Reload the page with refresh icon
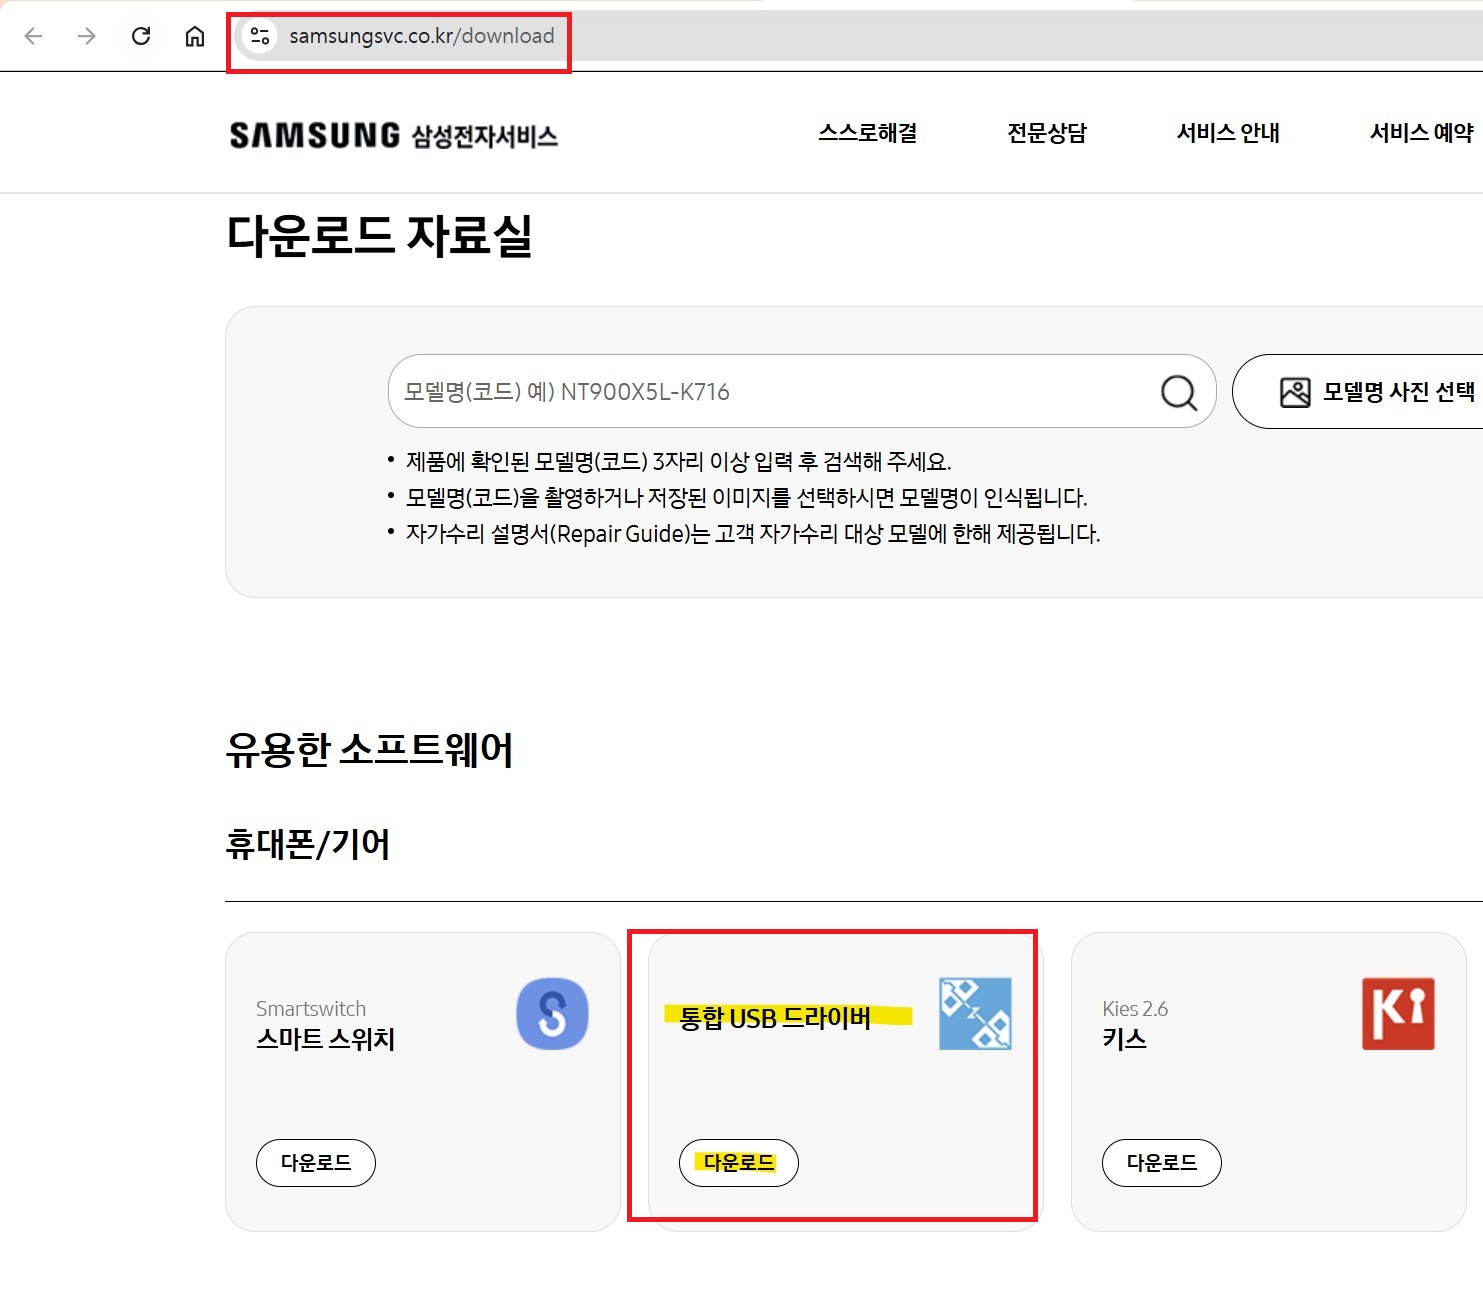This screenshot has width=1483, height=1296. [141, 37]
